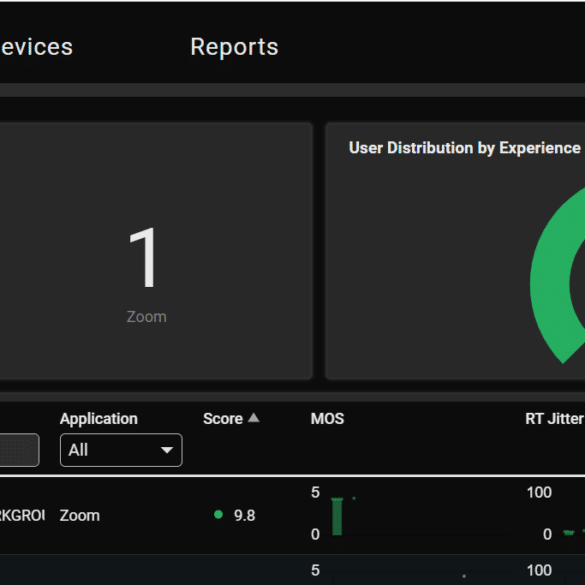Click the 9.8 score value

[x=244, y=516]
